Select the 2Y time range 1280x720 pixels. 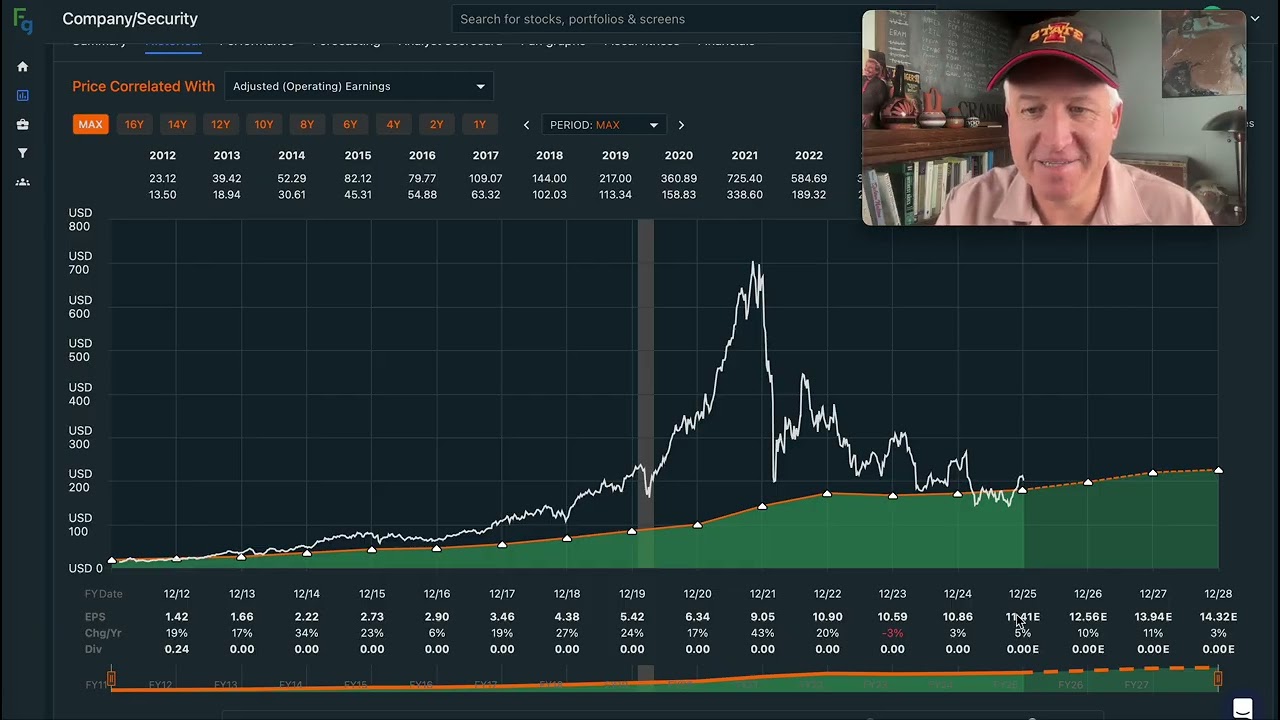pyautogui.click(x=436, y=125)
